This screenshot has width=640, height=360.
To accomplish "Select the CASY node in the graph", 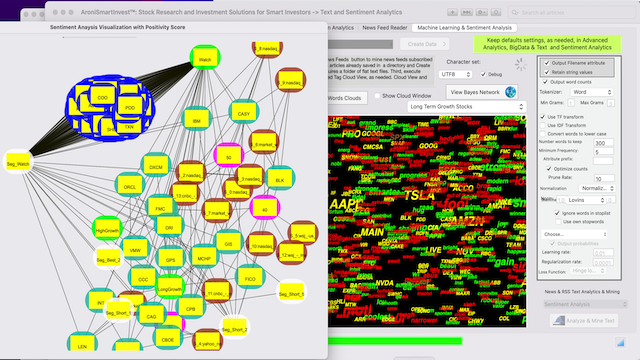I will pyautogui.click(x=244, y=112).
